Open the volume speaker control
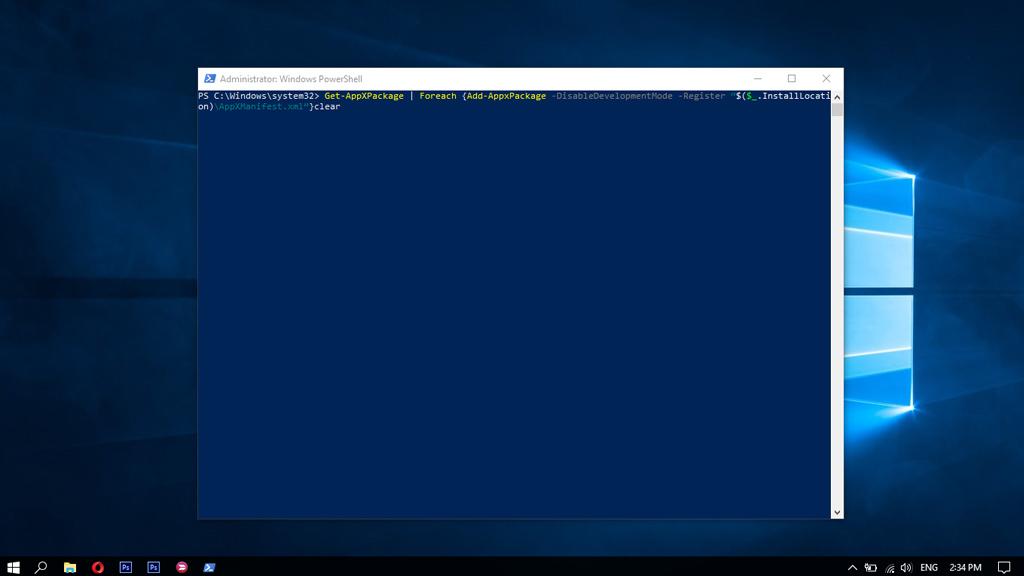 coord(906,567)
